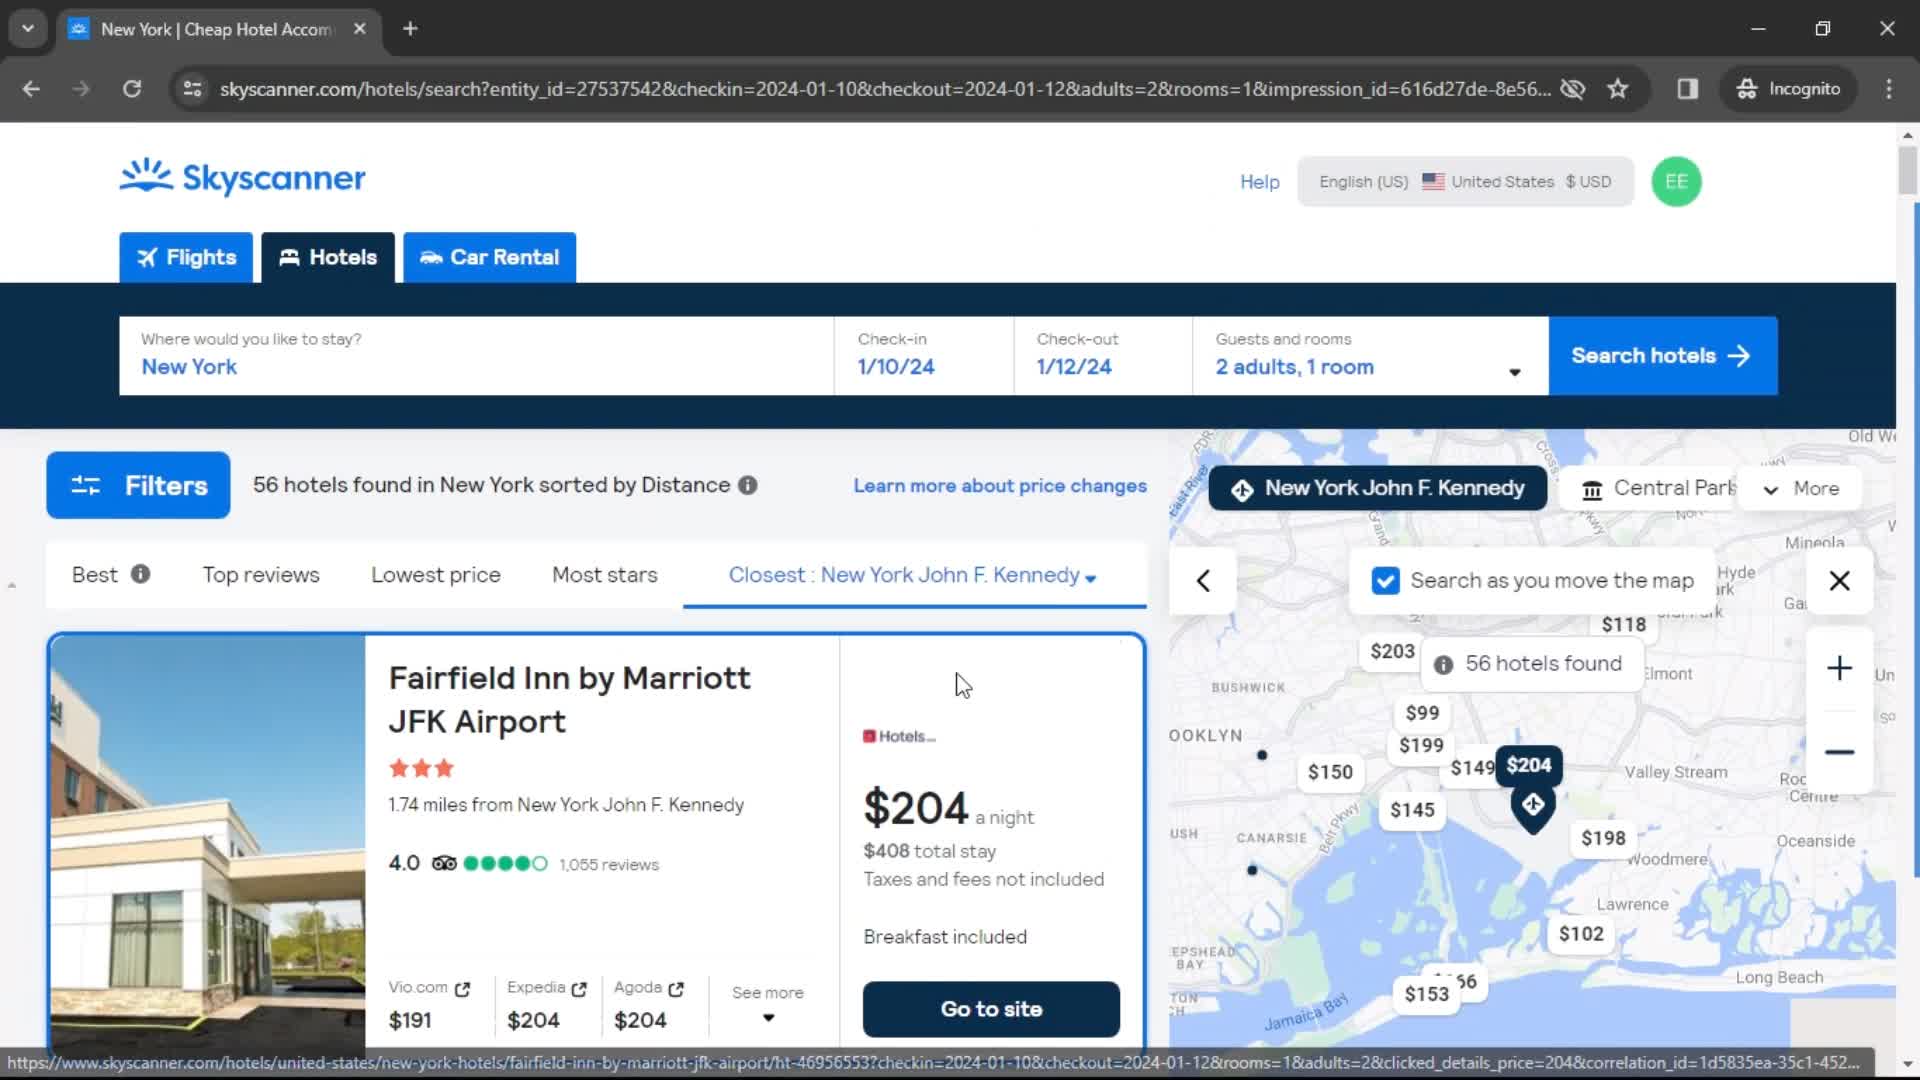1920x1080 pixels.
Task: Click info icon beside Best sort
Action: click(x=141, y=575)
